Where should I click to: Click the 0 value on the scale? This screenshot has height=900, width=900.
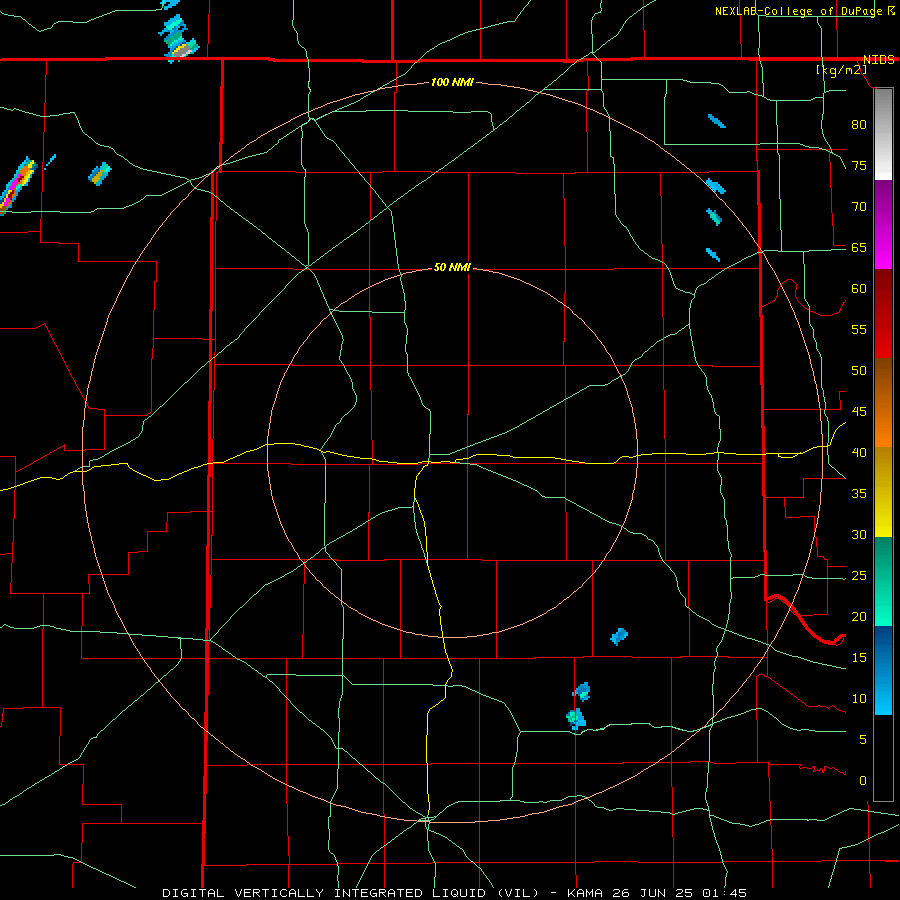pyautogui.click(x=863, y=781)
